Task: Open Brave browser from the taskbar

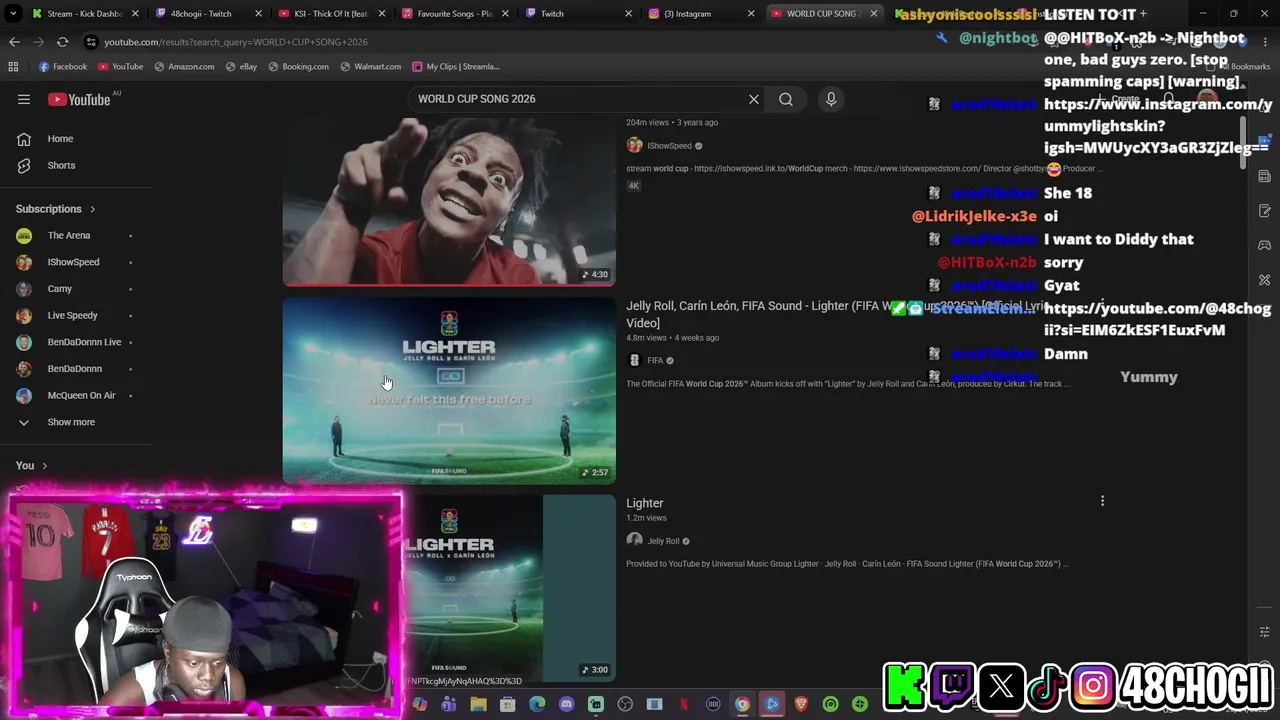Action: tap(801, 704)
